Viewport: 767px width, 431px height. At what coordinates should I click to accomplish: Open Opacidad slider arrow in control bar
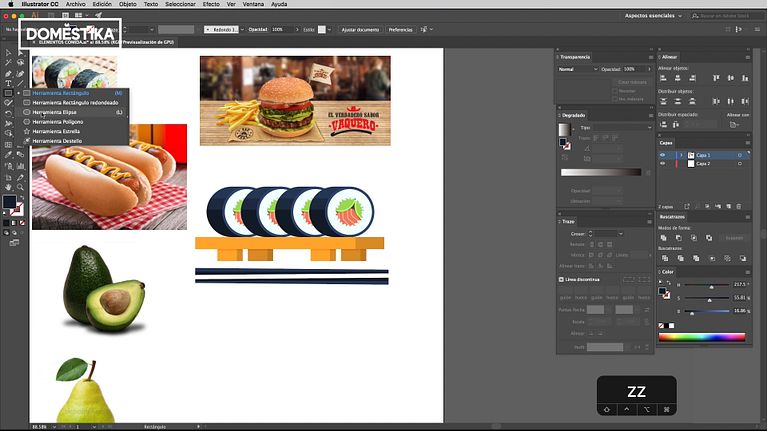coord(296,29)
